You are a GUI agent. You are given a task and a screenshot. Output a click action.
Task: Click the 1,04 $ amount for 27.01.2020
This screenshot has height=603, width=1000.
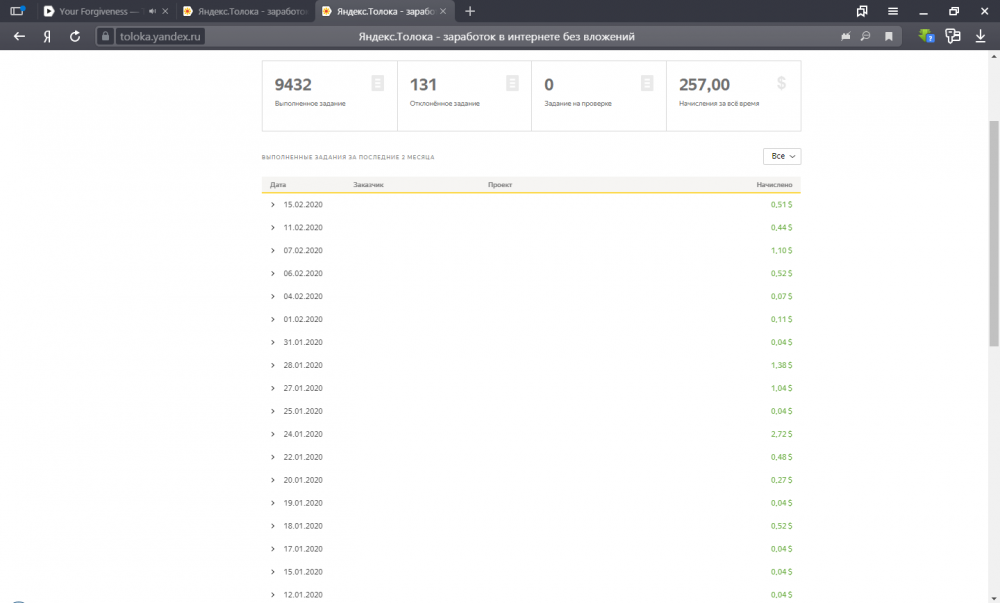(x=781, y=388)
